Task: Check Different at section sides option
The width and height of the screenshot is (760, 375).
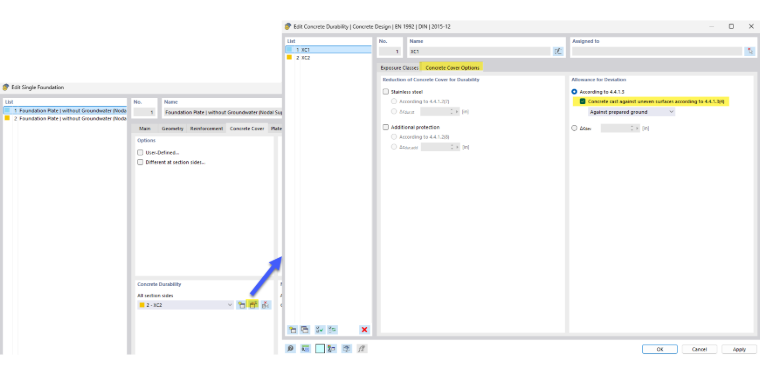Action: (x=140, y=162)
